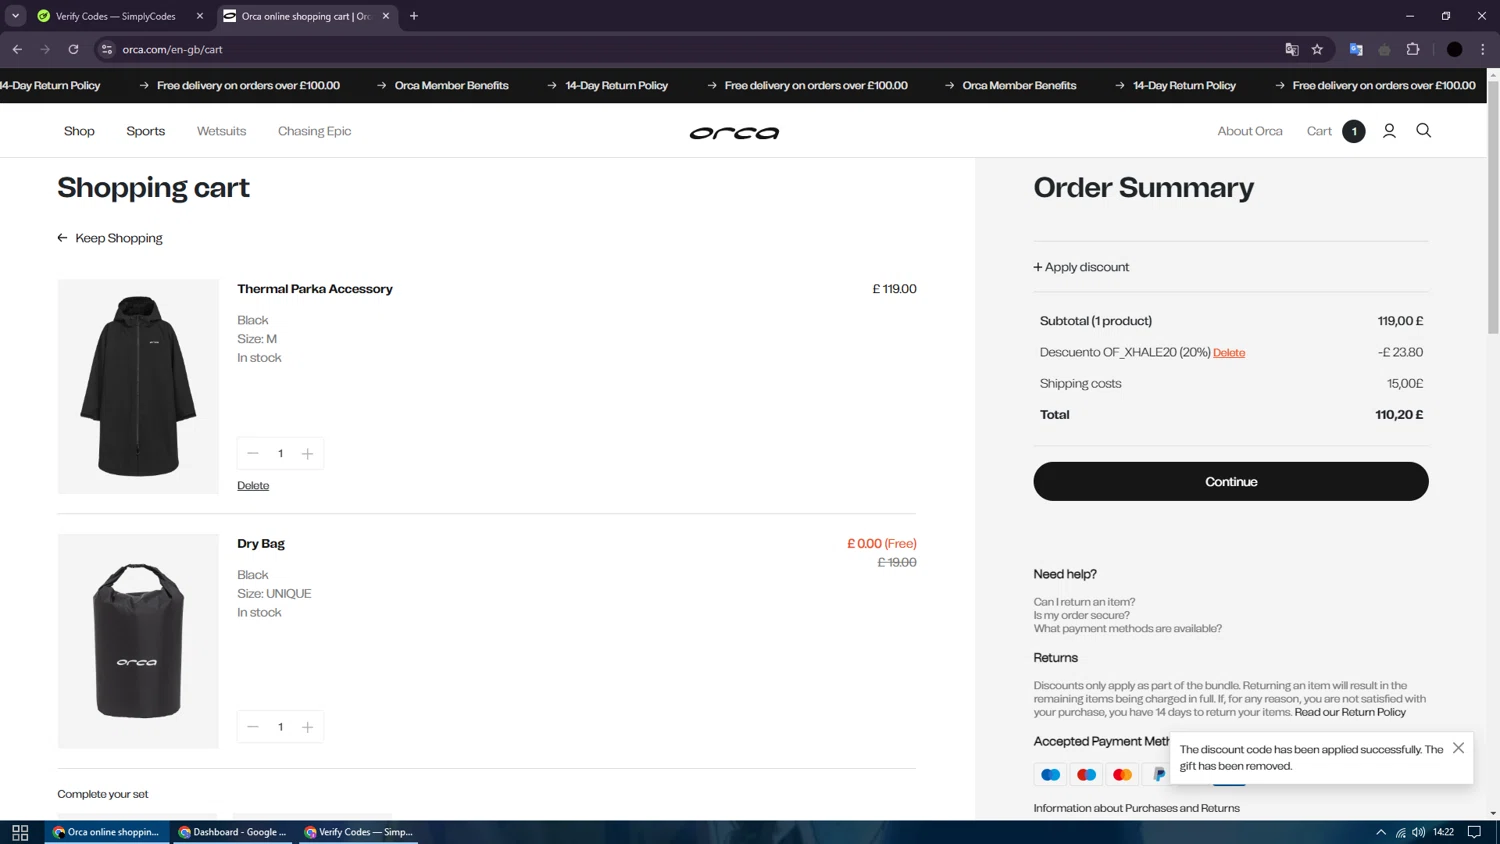Expand Apply discount section
This screenshot has width=1500, height=844.
click(x=1081, y=267)
